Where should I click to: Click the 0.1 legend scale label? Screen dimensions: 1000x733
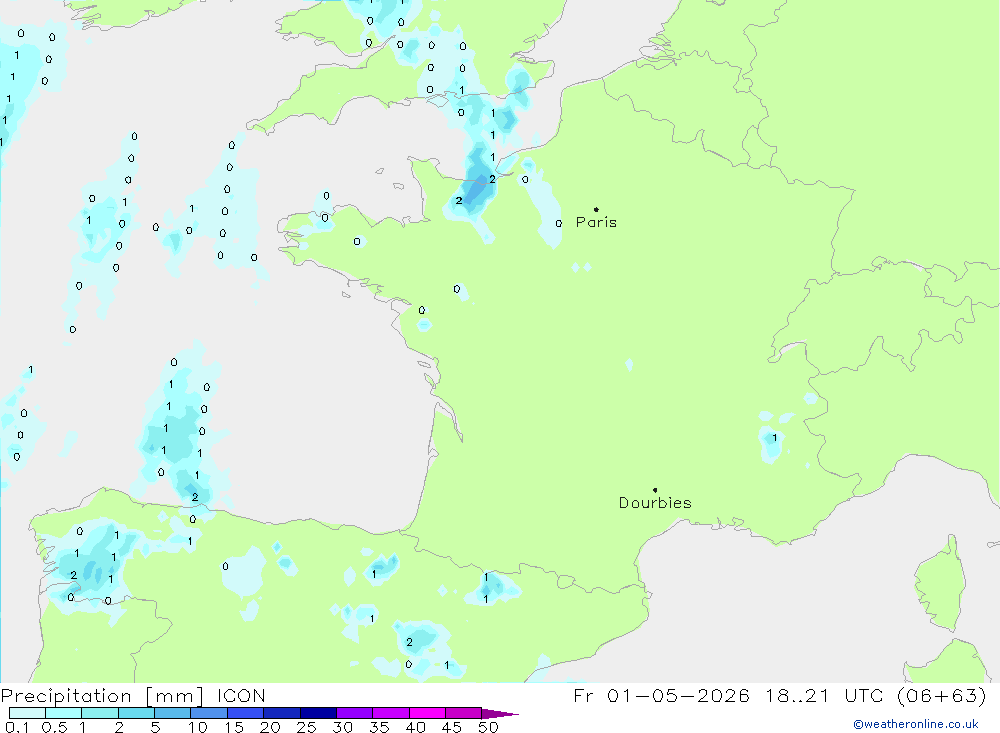pos(17,727)
